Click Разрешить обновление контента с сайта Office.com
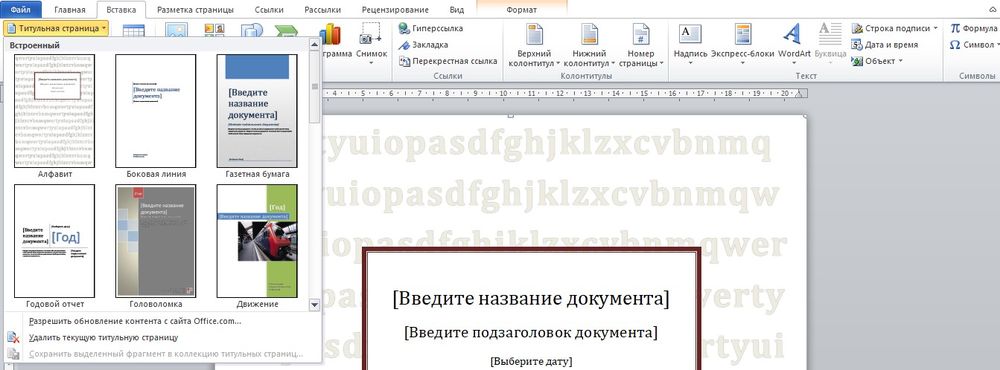The image size is (1000, 370). point(135,321)
